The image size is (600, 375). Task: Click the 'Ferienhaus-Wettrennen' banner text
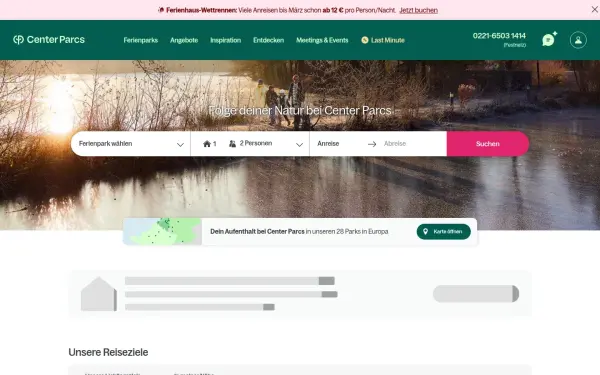[201, 10]
